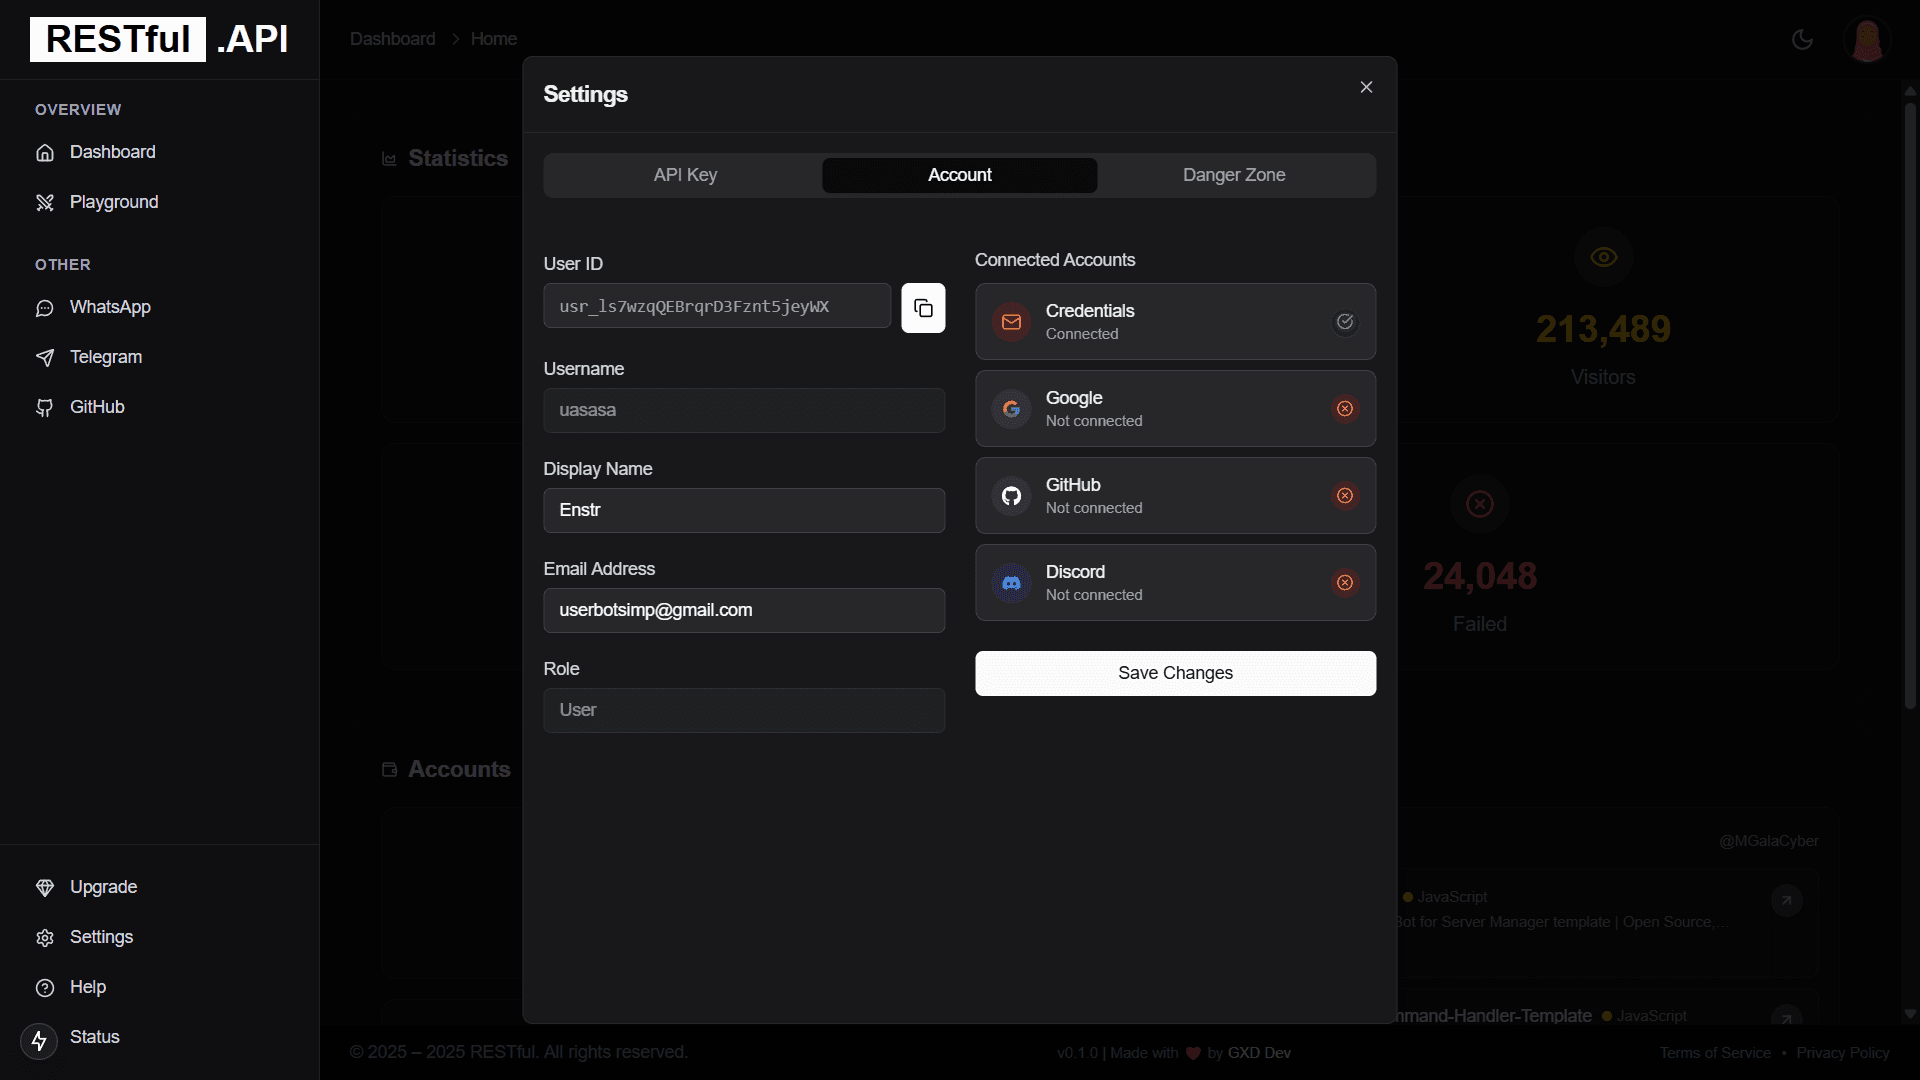Switch to the API Key tab
Image resolution: width=1920 pixels, height=1080 pixels.
tap(685, 175)
